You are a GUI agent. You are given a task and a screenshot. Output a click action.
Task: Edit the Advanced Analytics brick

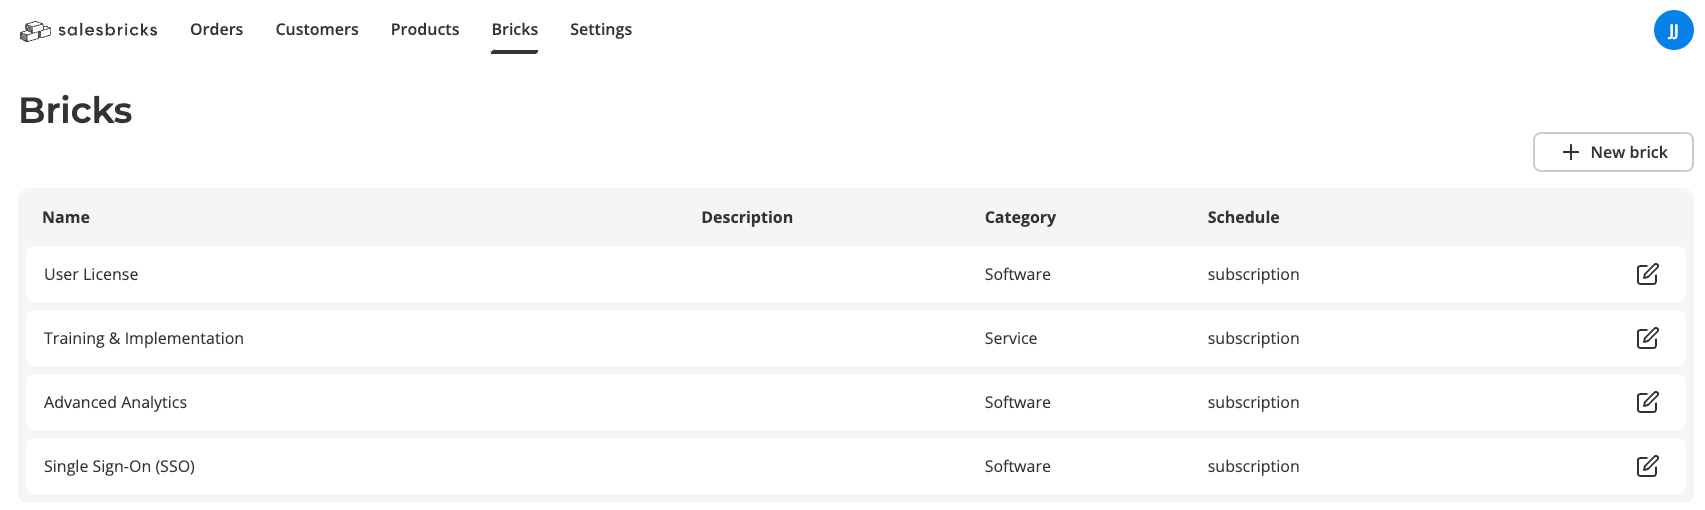[x=1647, y=402]
